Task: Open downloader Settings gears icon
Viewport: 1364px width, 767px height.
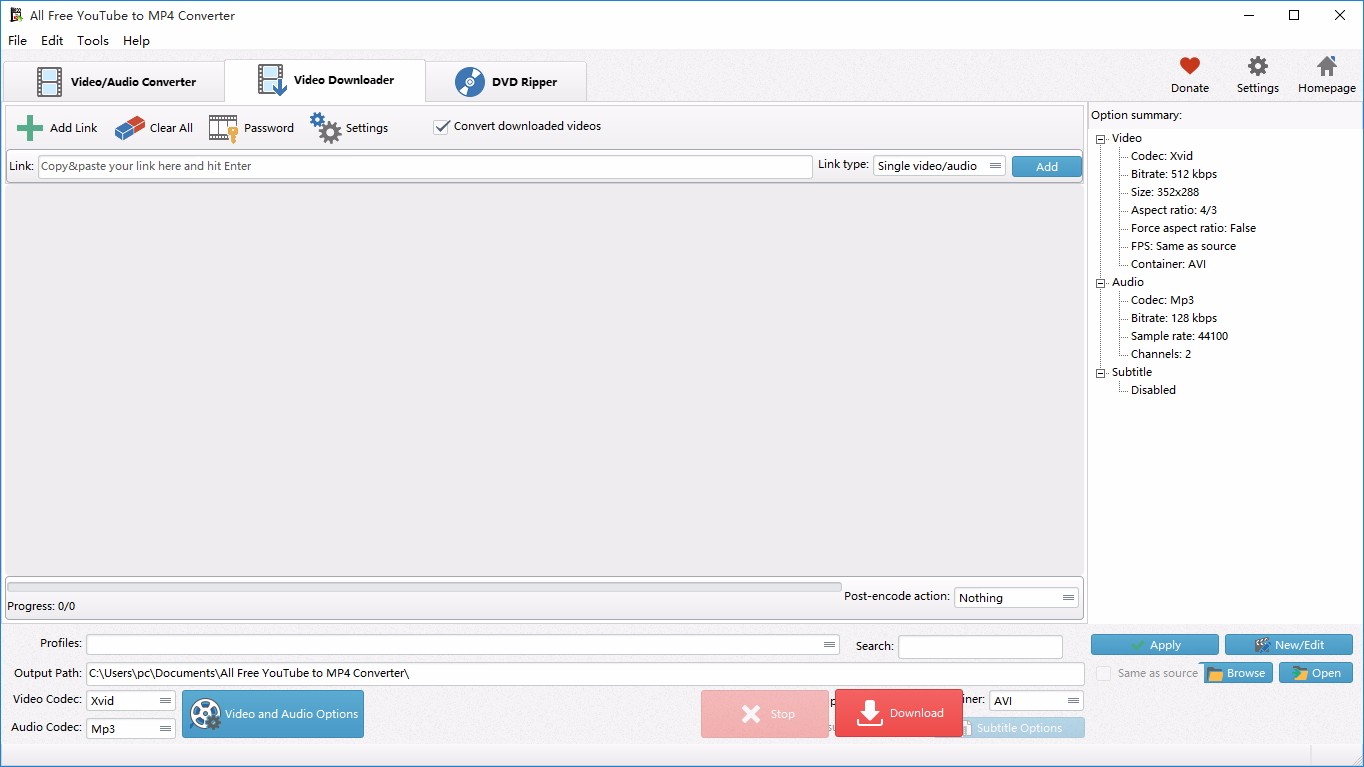Action: click(x=325, y=127)
